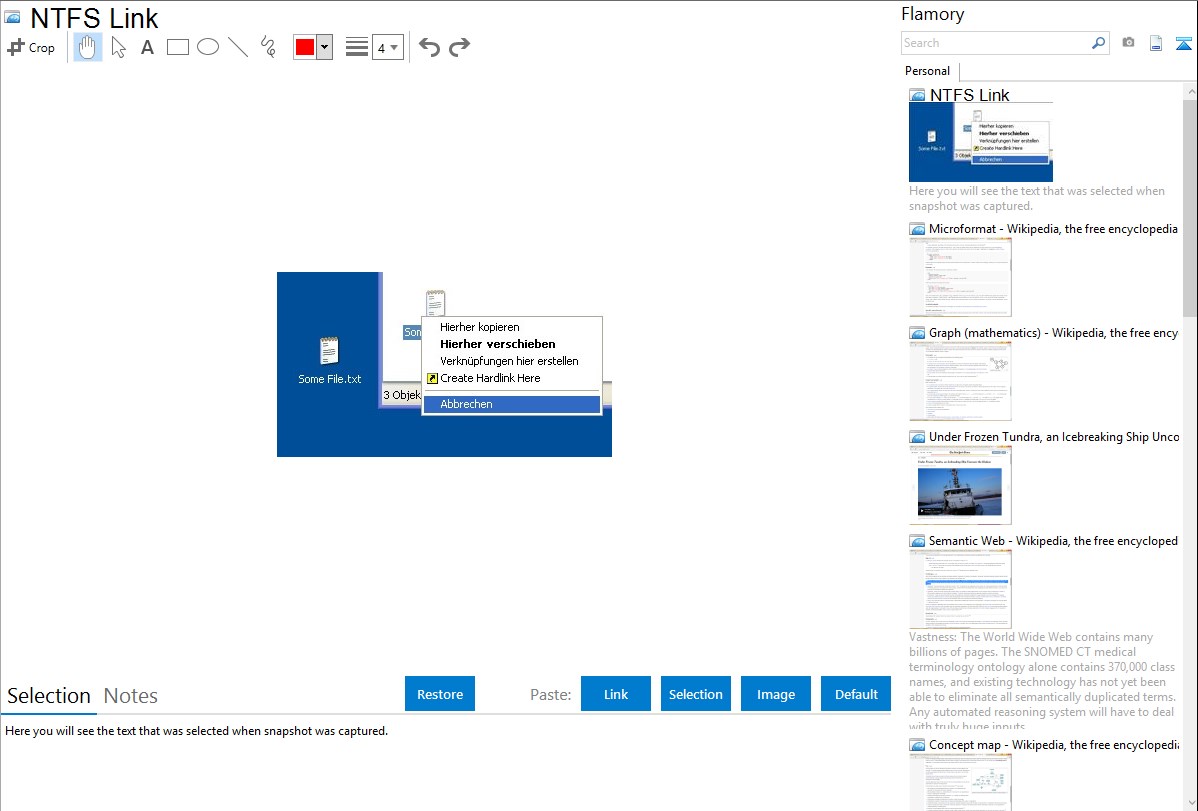
Task: Switch to the Personal tab
Action: pos(927,71)
